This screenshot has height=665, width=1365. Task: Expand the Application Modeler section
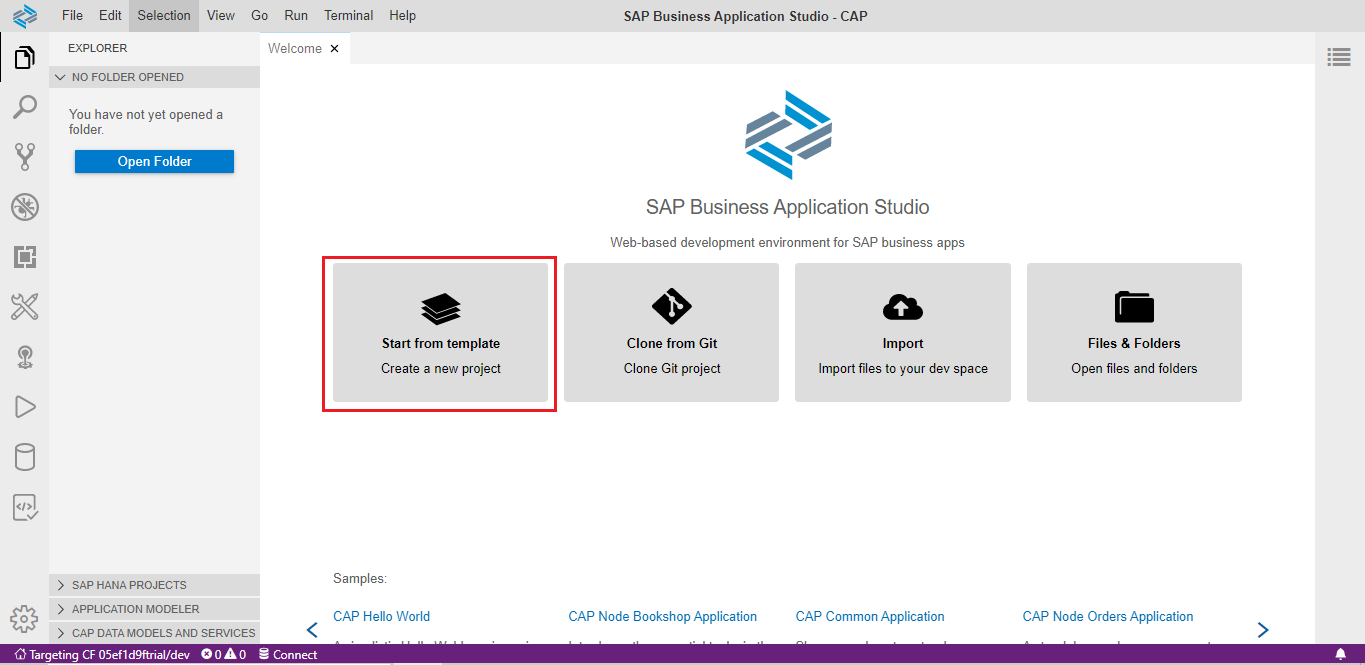pos(135,609)
